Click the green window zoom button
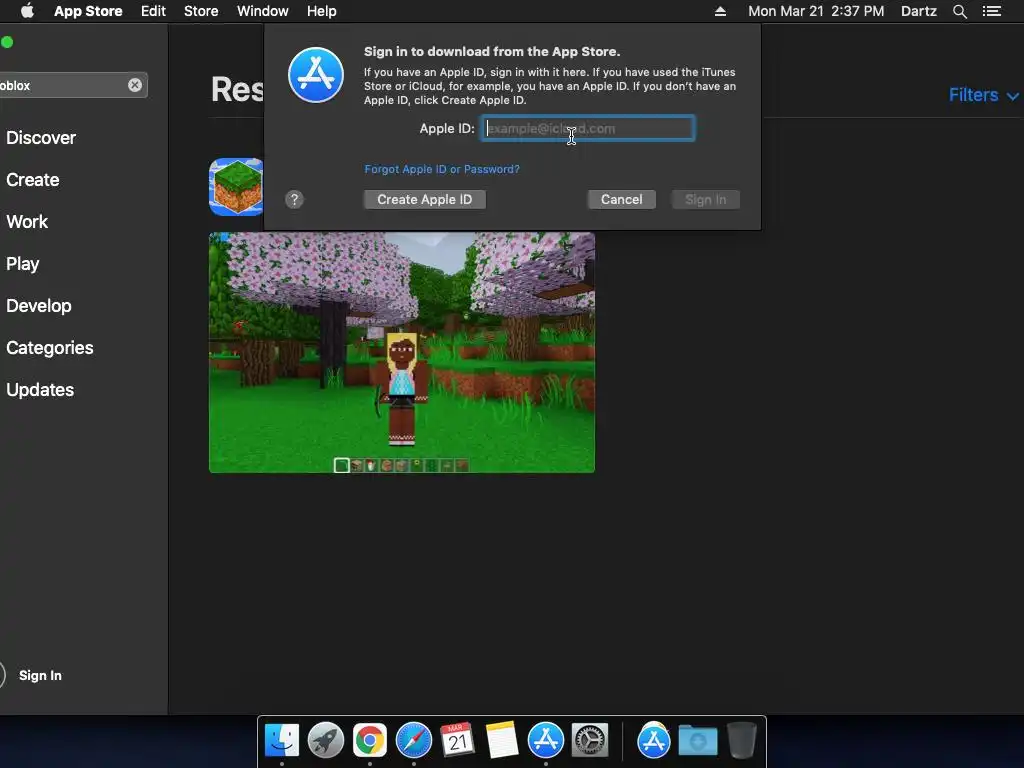Viewport: 1024px width, 768px height. (x=7, y=42)
